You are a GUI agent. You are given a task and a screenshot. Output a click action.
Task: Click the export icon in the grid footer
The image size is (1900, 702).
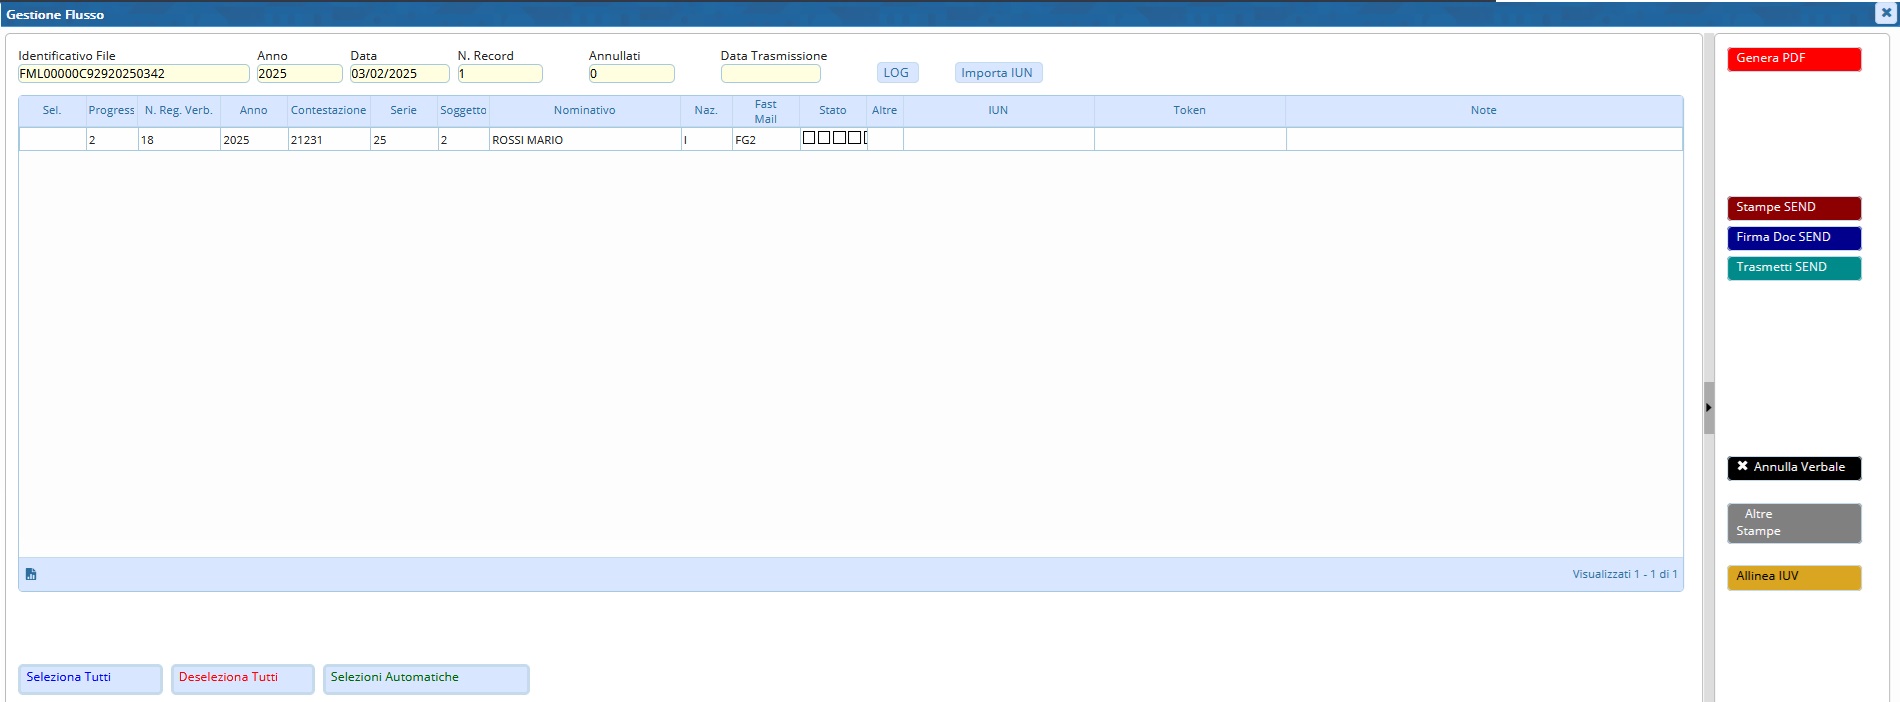click(31, 574)
